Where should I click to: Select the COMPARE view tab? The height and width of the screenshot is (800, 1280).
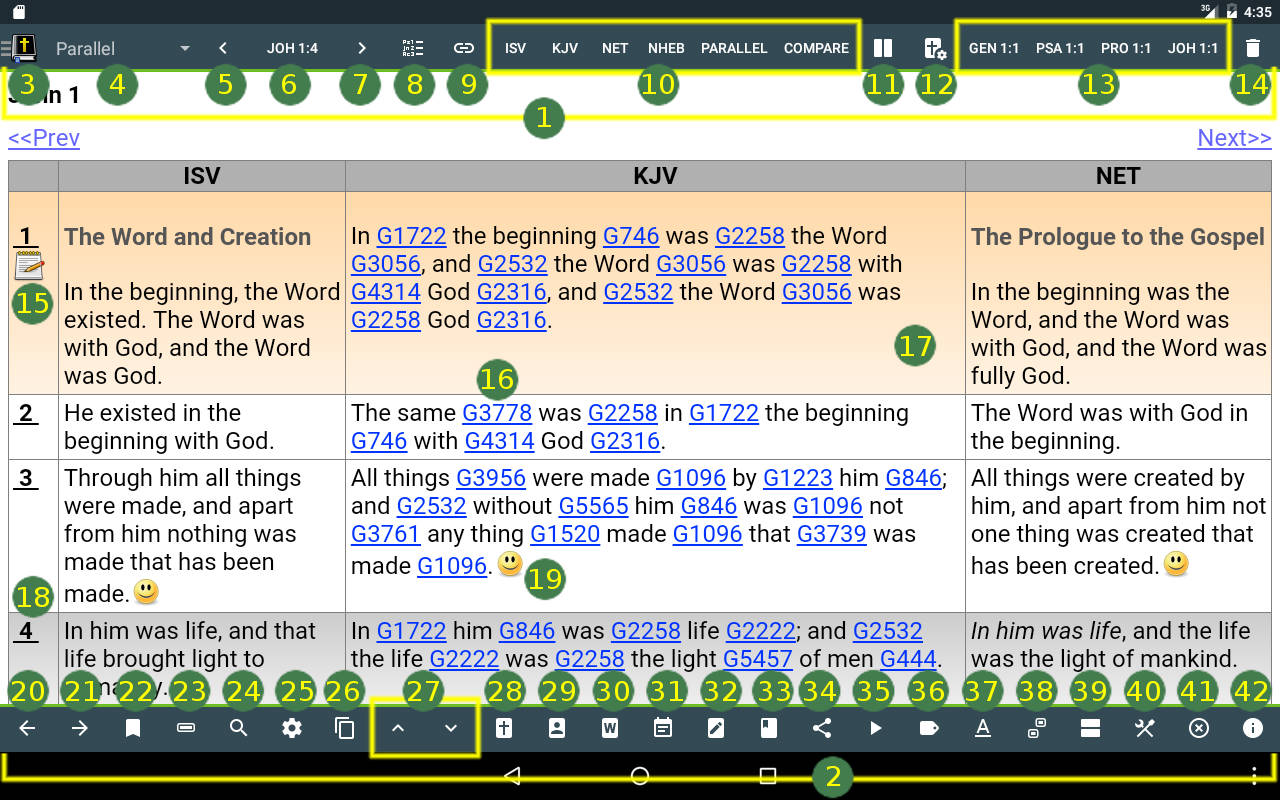point(816,47)
